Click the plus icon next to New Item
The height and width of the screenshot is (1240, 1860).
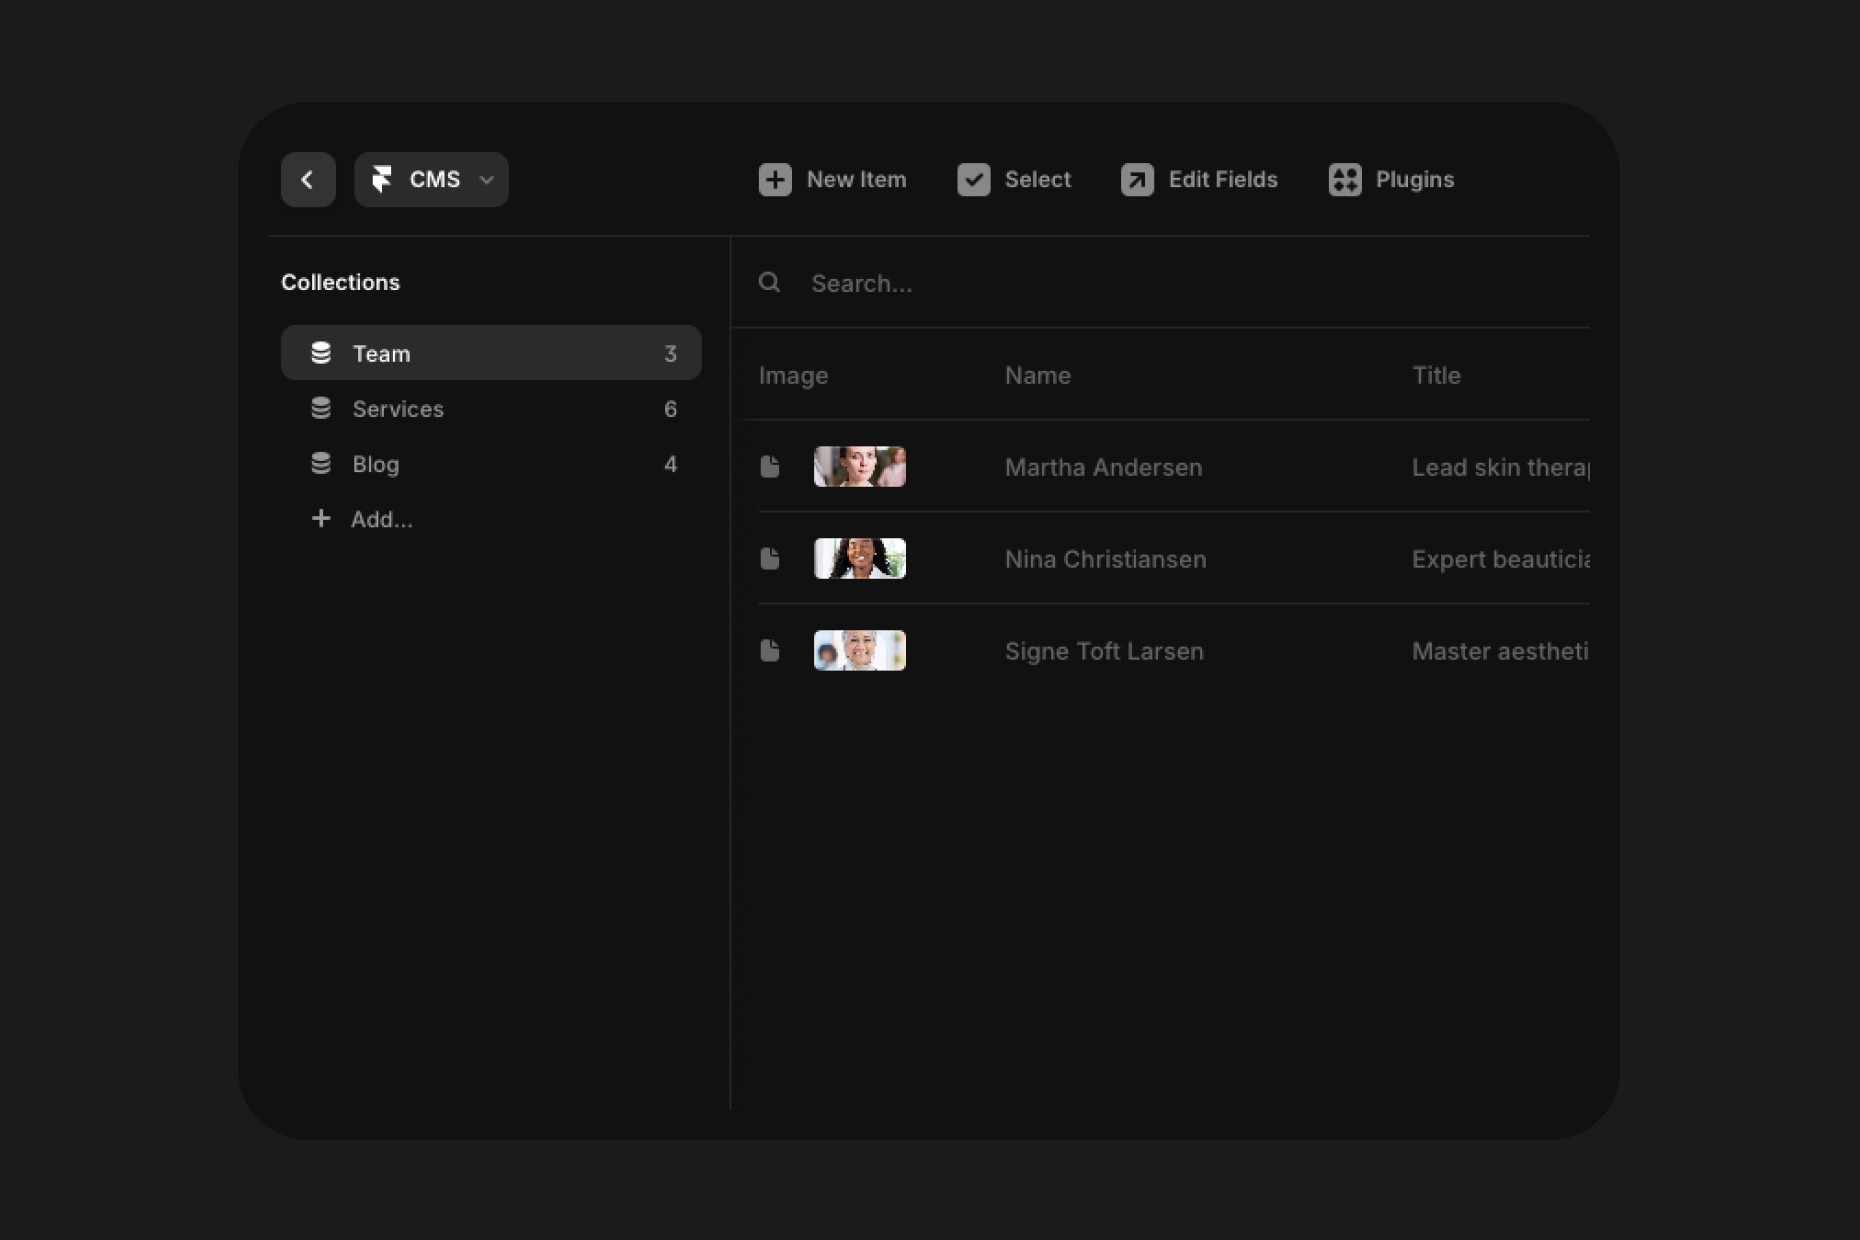click(x=775, y=180)
